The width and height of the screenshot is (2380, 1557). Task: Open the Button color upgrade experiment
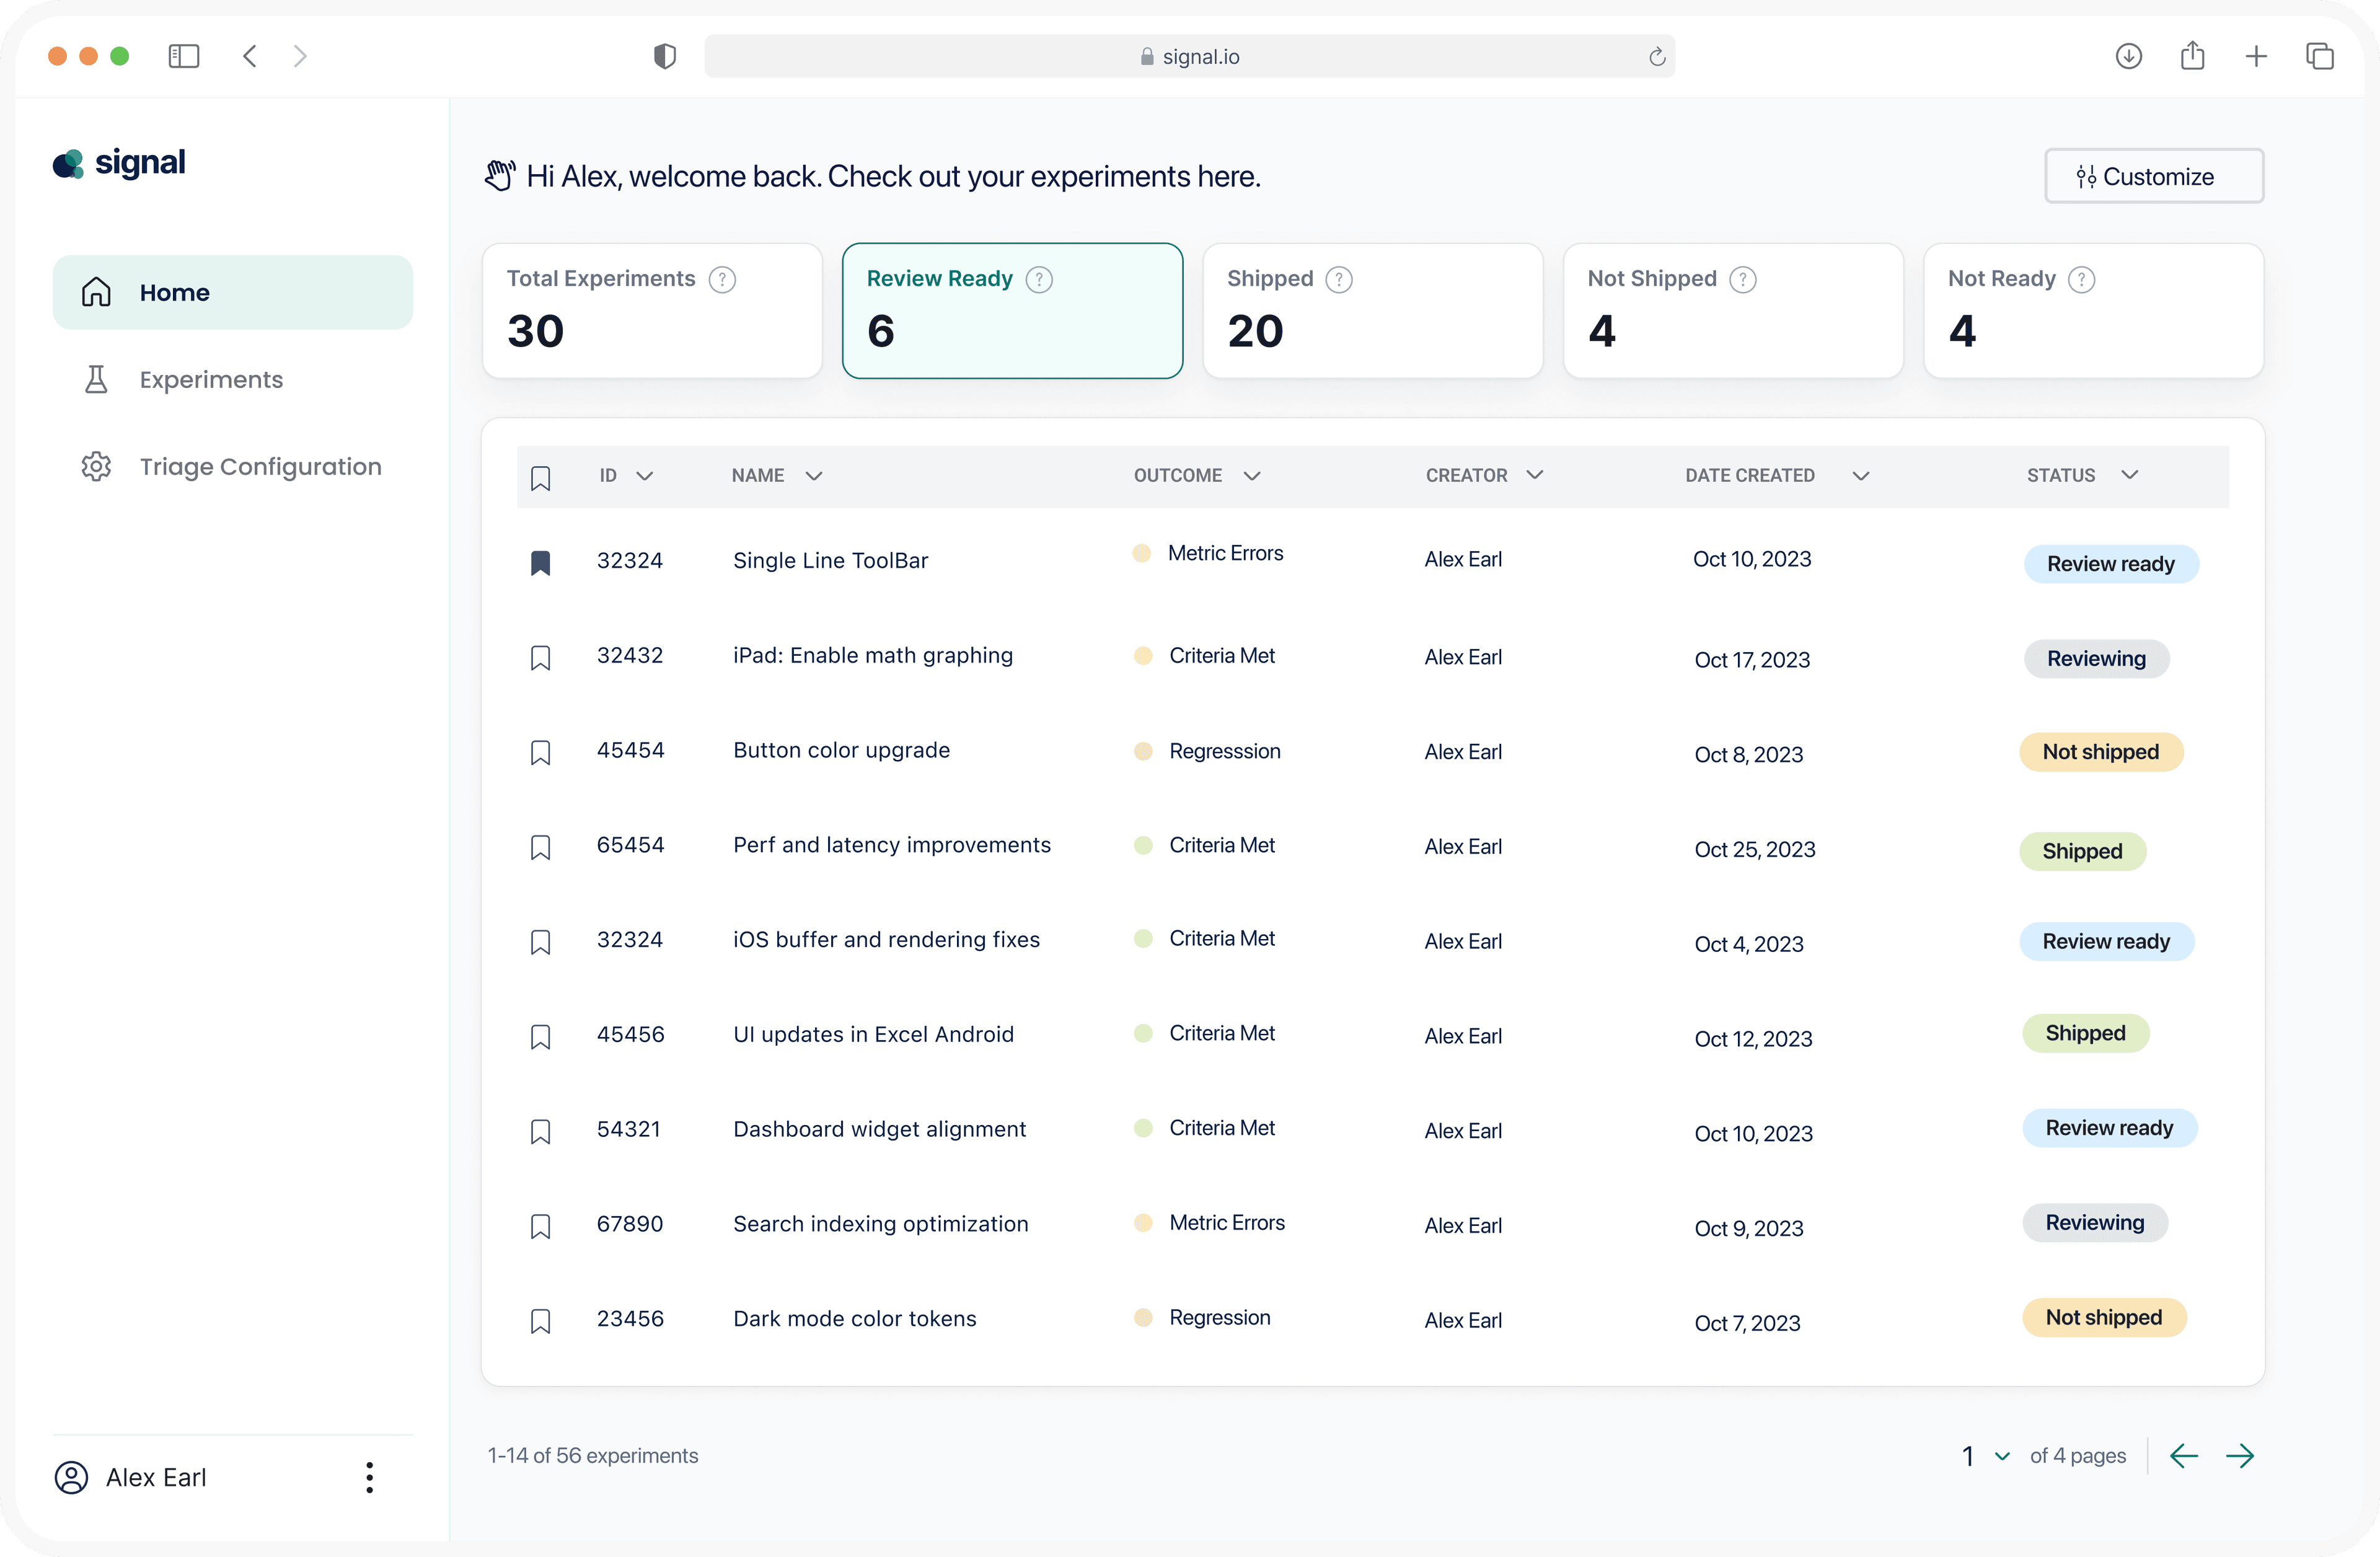pyautogui.click(x=841, y=750)
